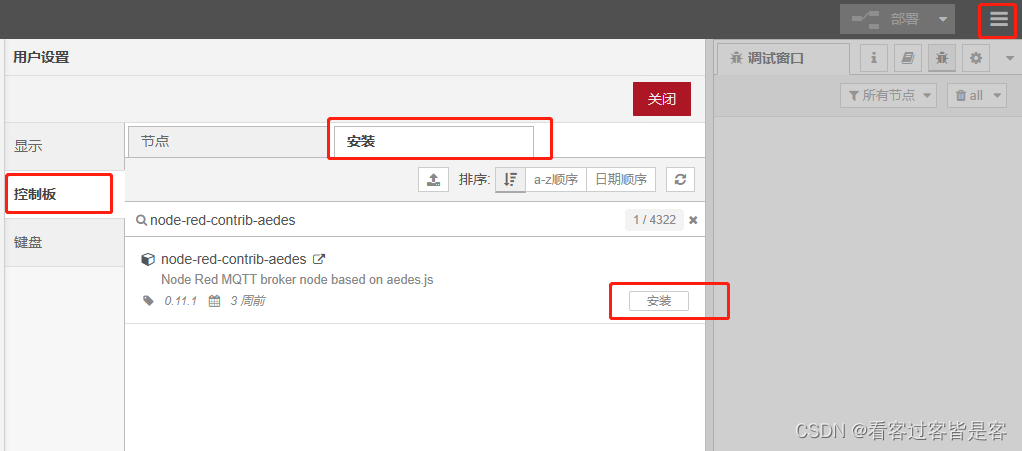Upload a module tgz file icon
The height and width of the screenshot is (451, 1022).
pyautogui.click(x=433, y=180)
